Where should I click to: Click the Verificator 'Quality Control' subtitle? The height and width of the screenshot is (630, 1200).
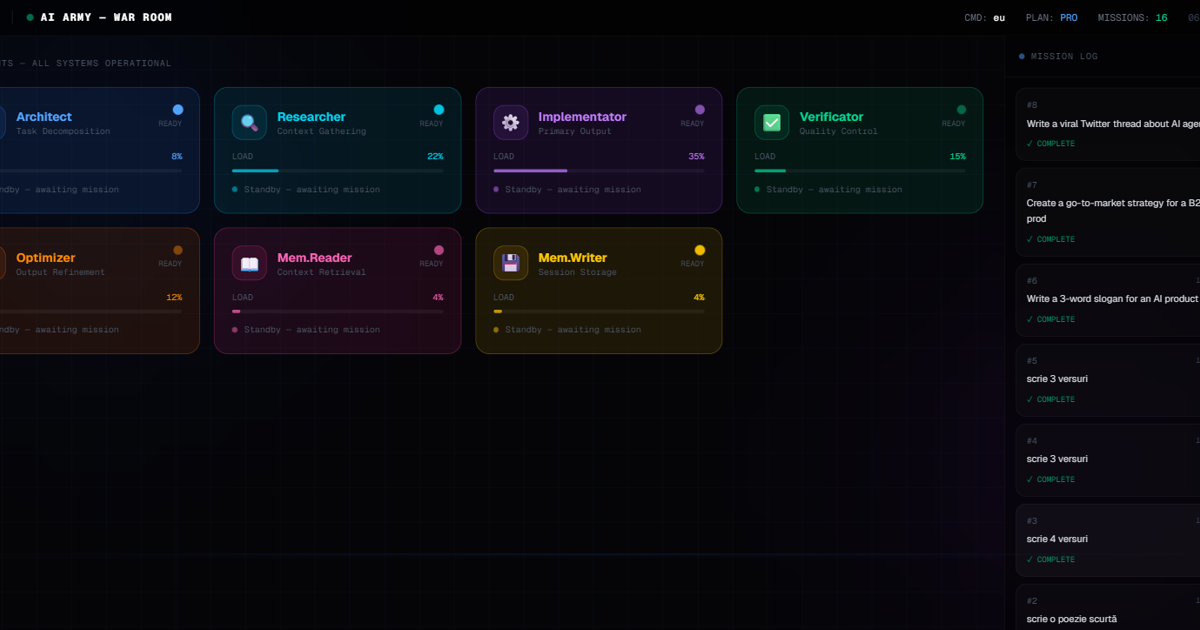coord(838,131)
